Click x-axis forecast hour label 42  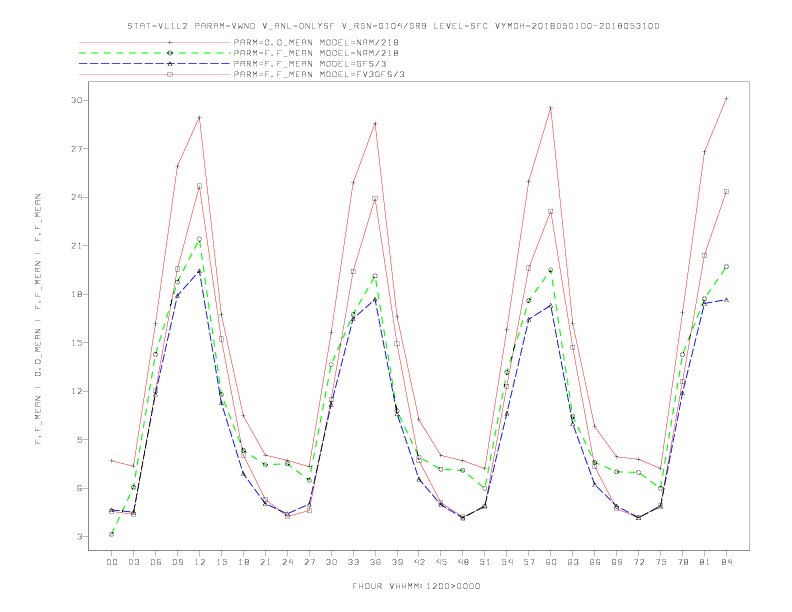[419, 562]
